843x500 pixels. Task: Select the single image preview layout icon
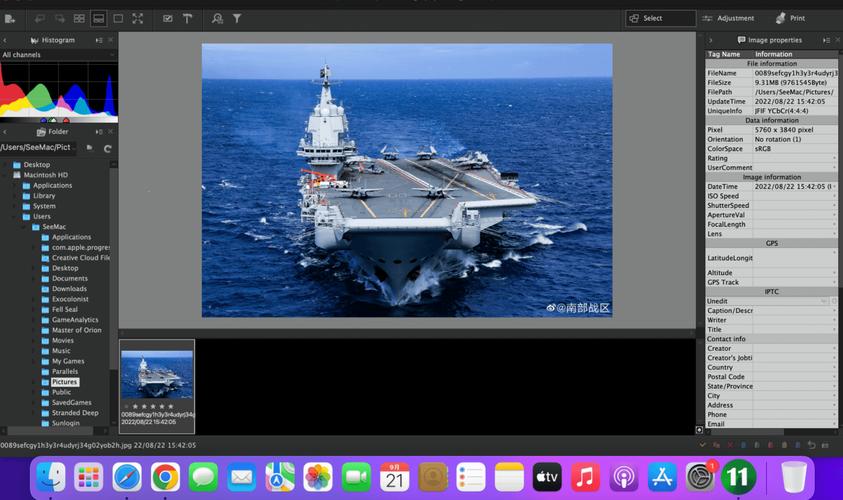pos(118,18)
